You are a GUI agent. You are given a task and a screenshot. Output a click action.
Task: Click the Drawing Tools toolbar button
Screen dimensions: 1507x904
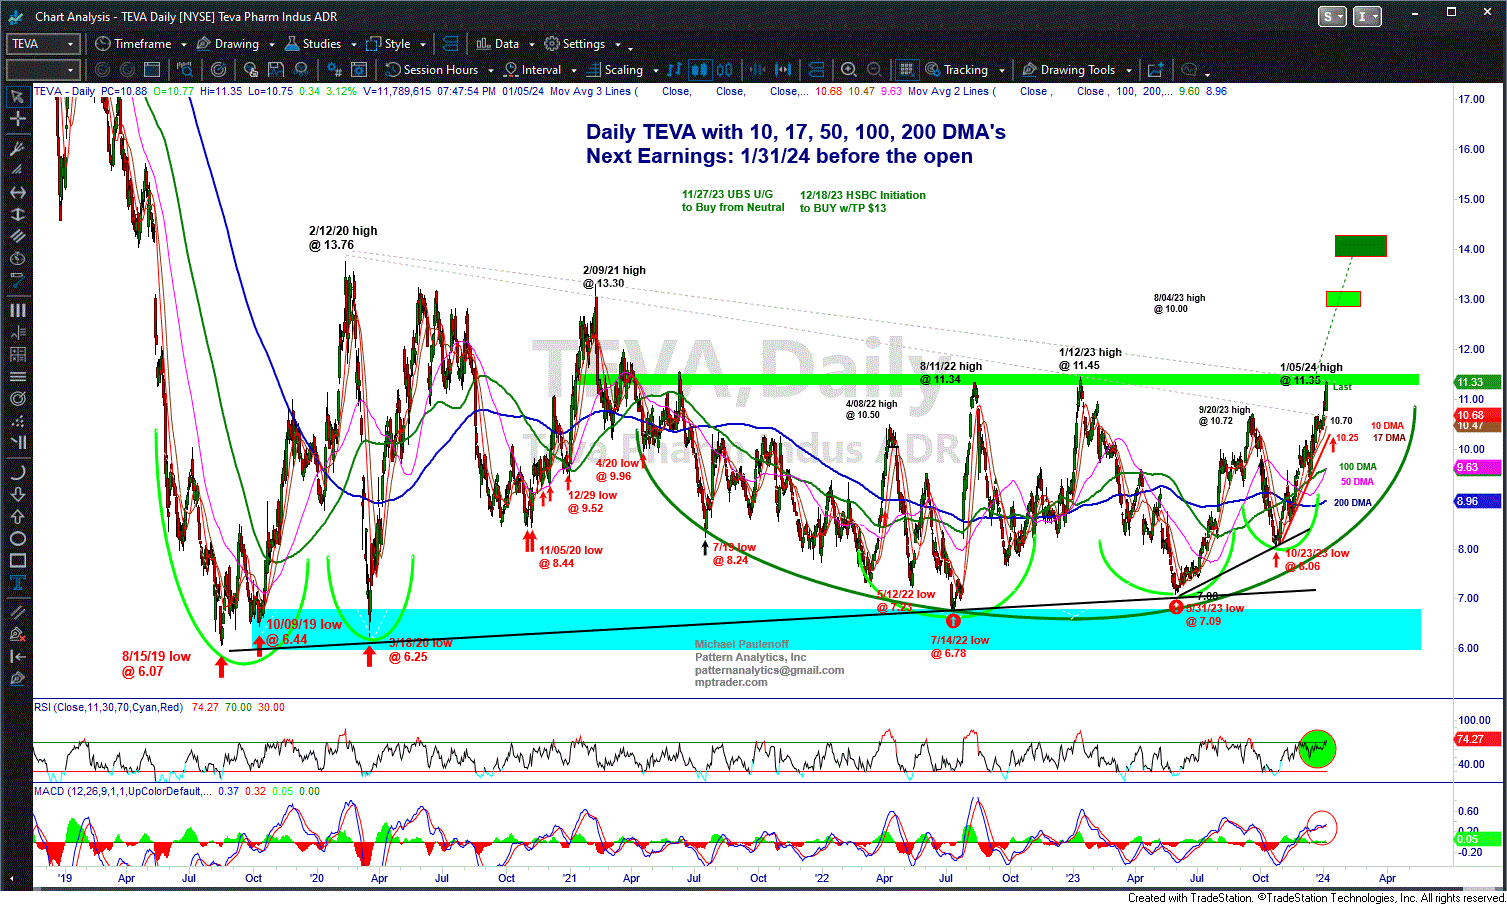pyautogui.click(x=1069, y=70)
